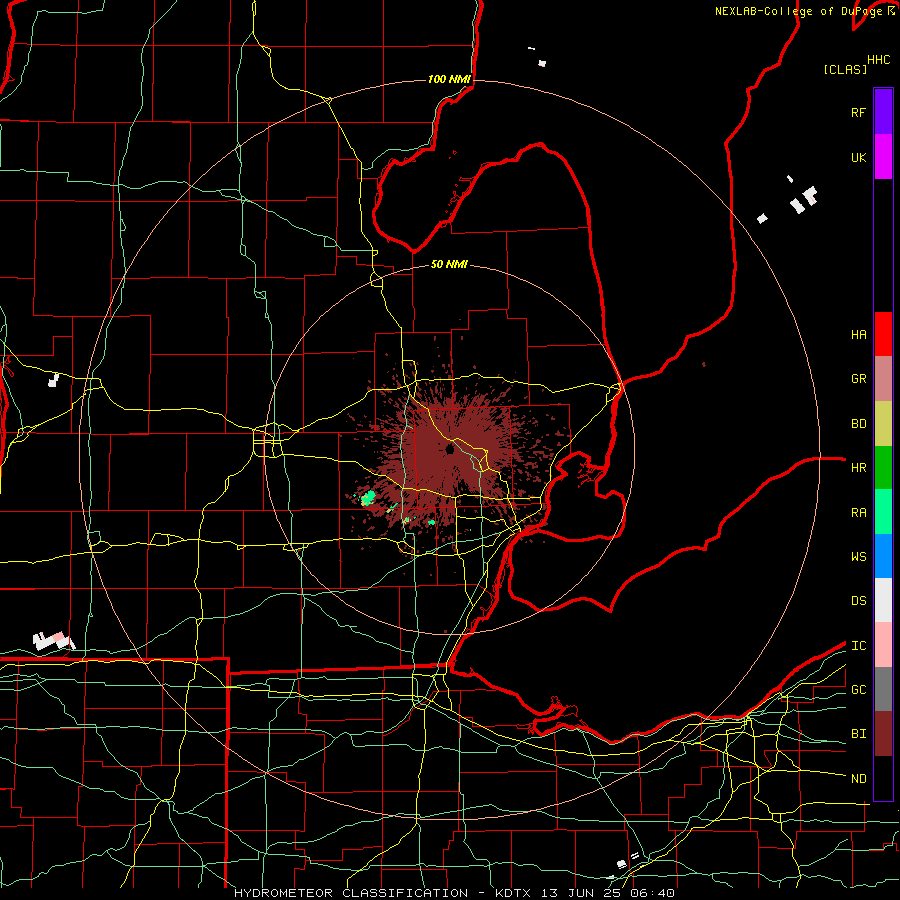Click the purple RF legend color swatch

pyautogui.click(x=883, y=112)
